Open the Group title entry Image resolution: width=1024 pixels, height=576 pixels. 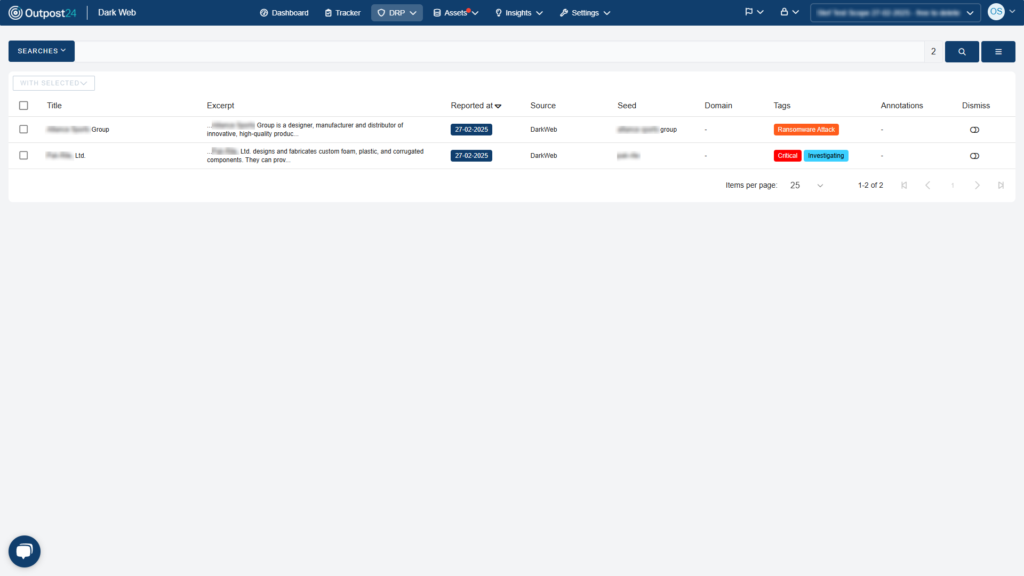coord(78,129)
